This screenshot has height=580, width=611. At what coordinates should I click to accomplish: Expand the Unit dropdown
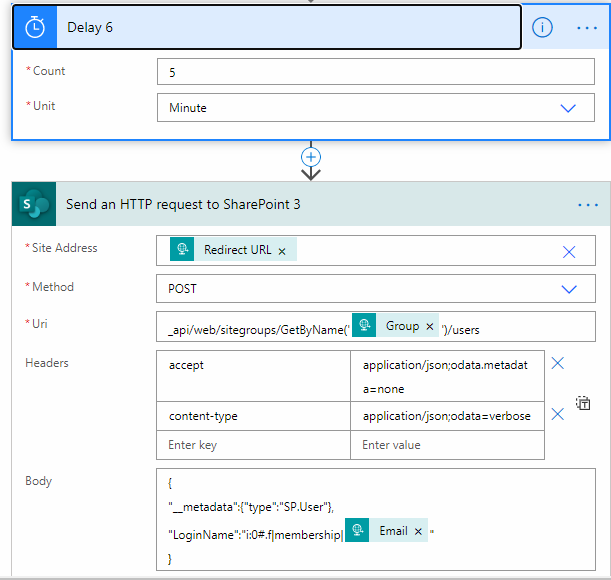tap(568, 108)
